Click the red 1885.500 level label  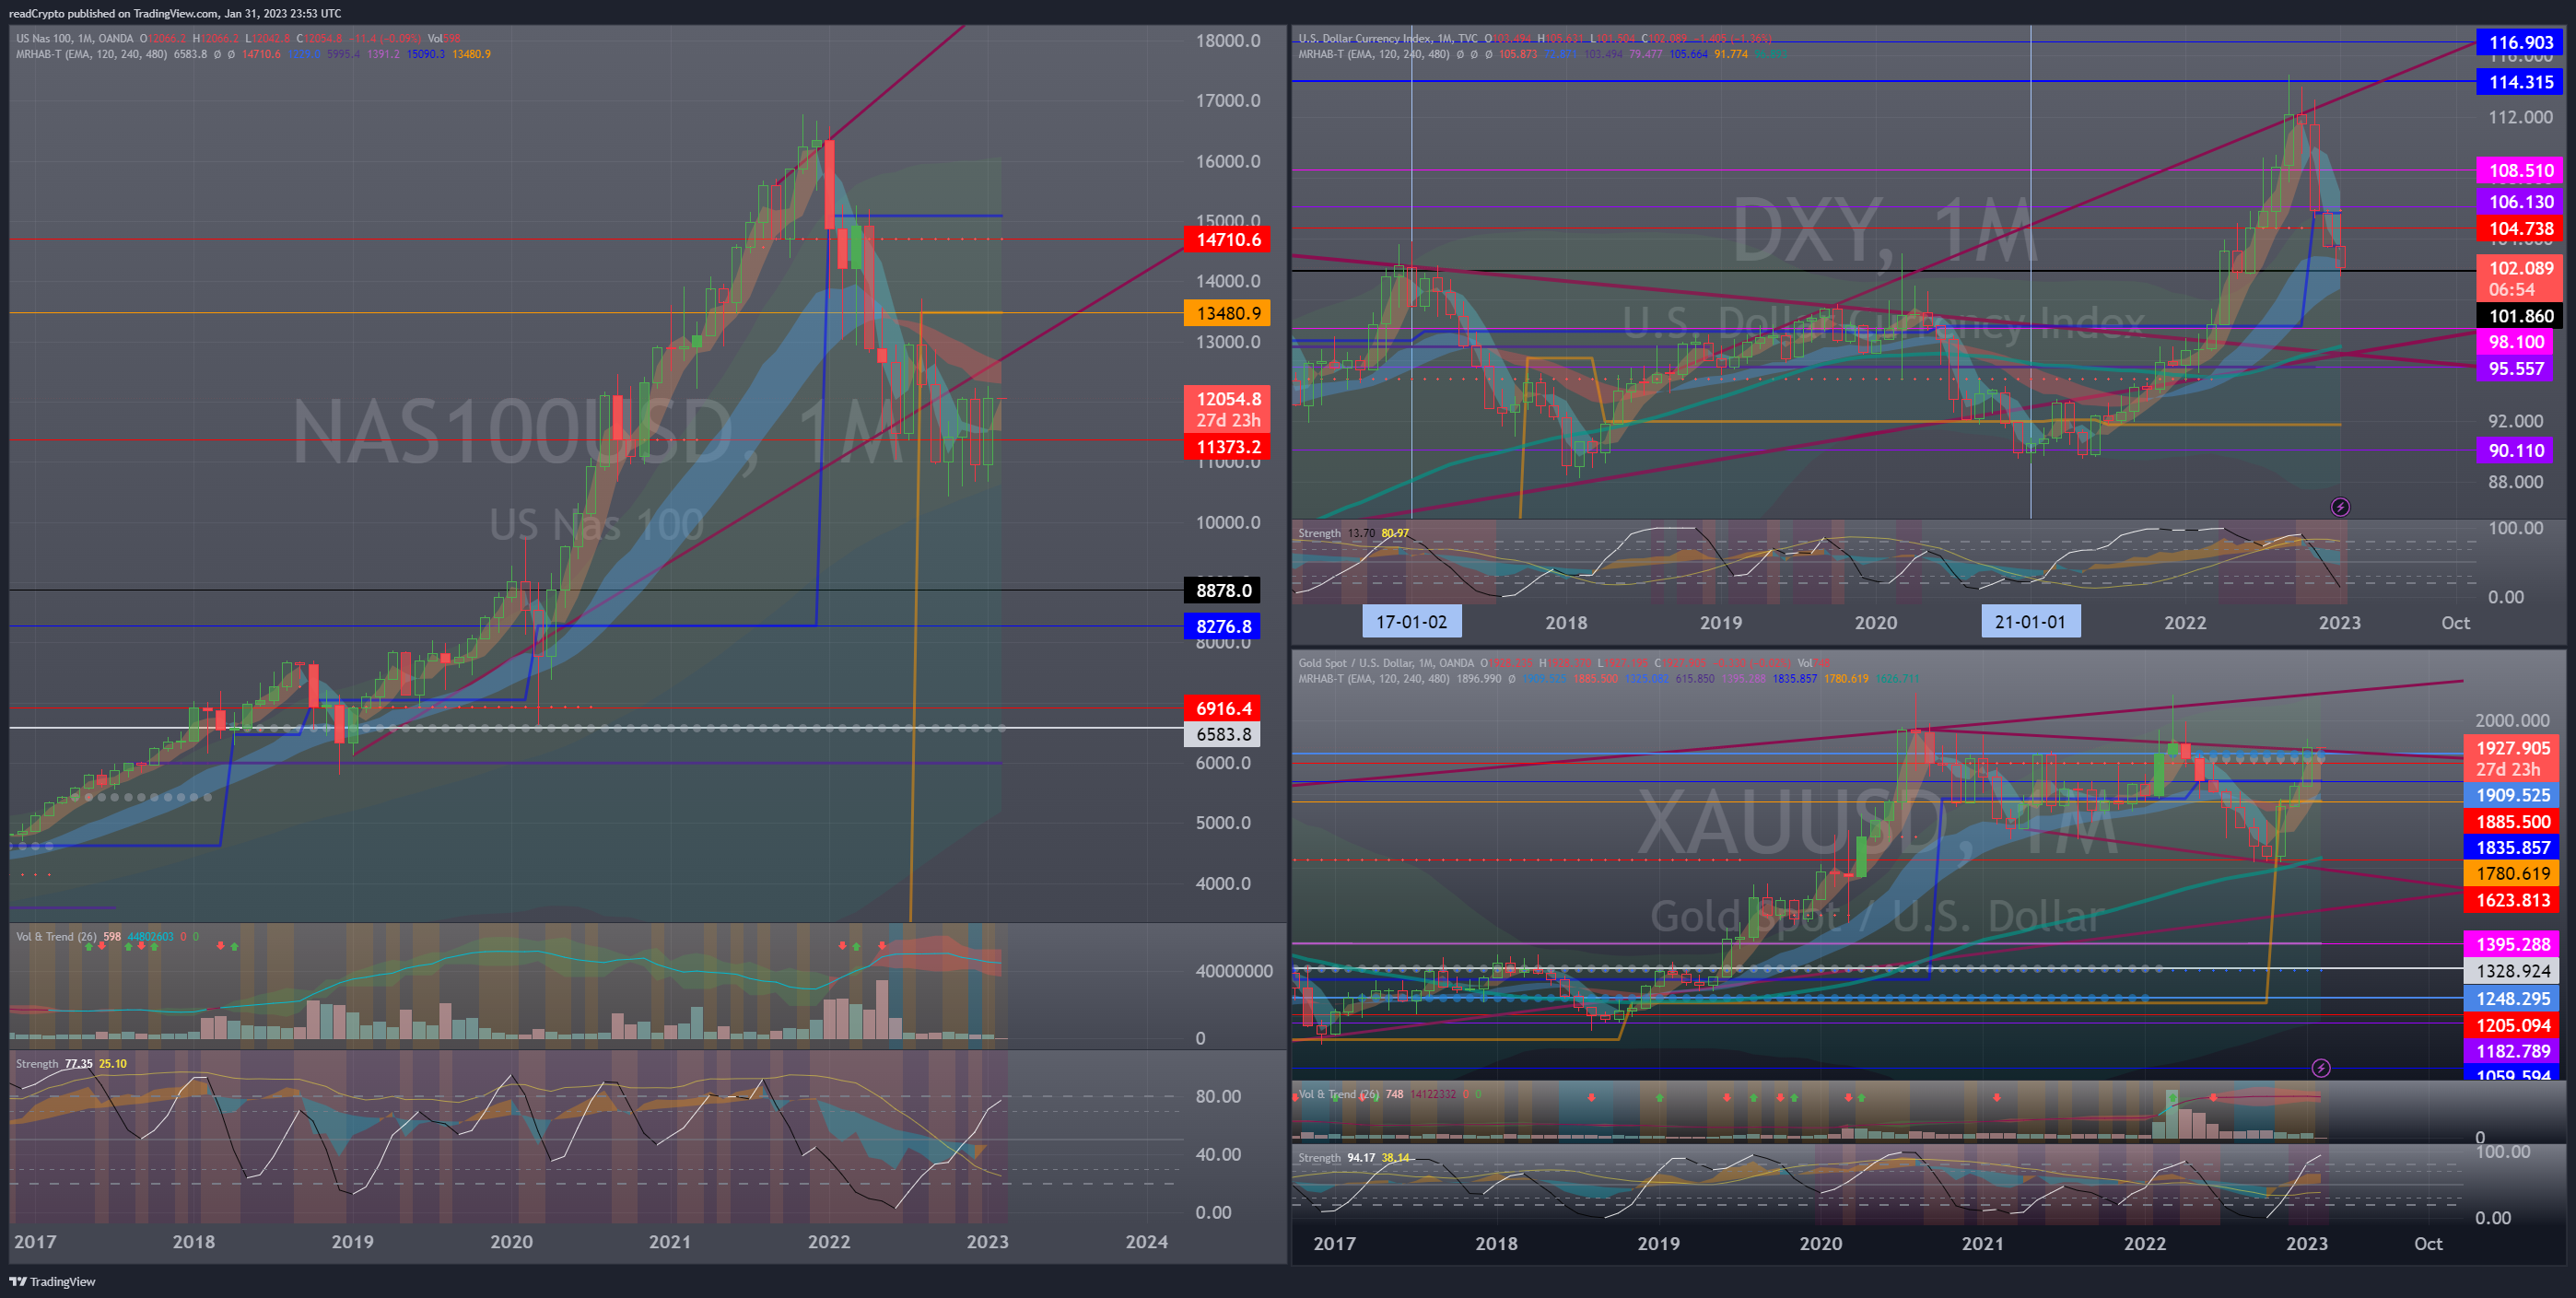tap(2511, 822)
